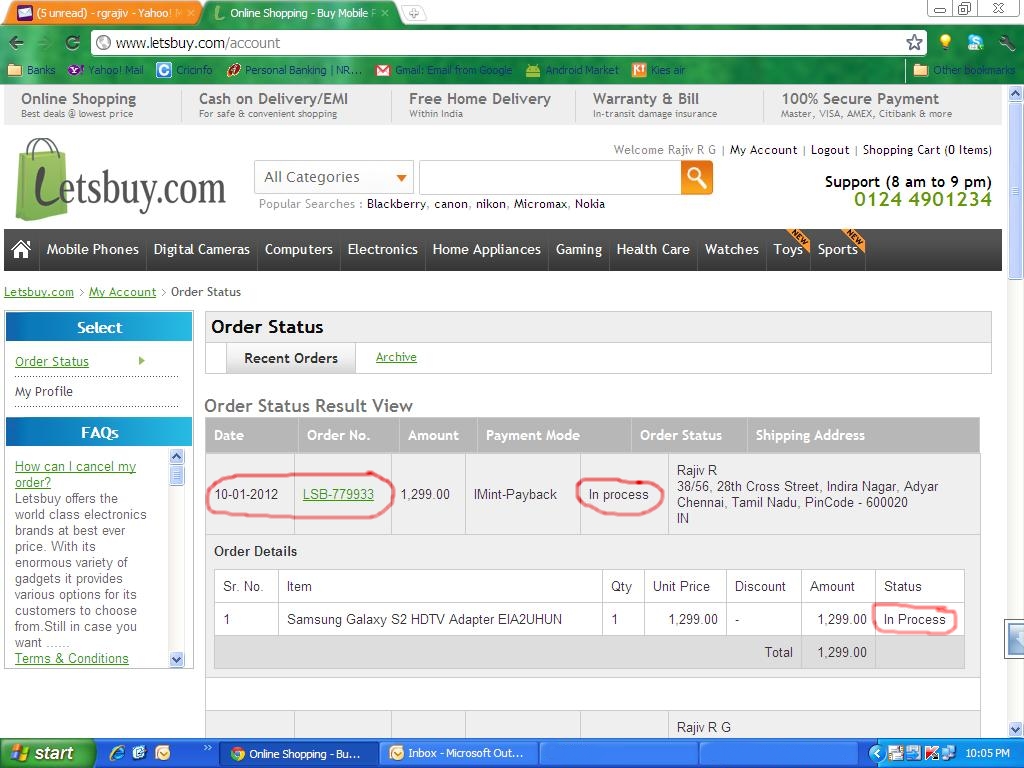The image size is (1024, 768).
Task: Open the Other bookmarks folder
Action: tap(964, 70)
